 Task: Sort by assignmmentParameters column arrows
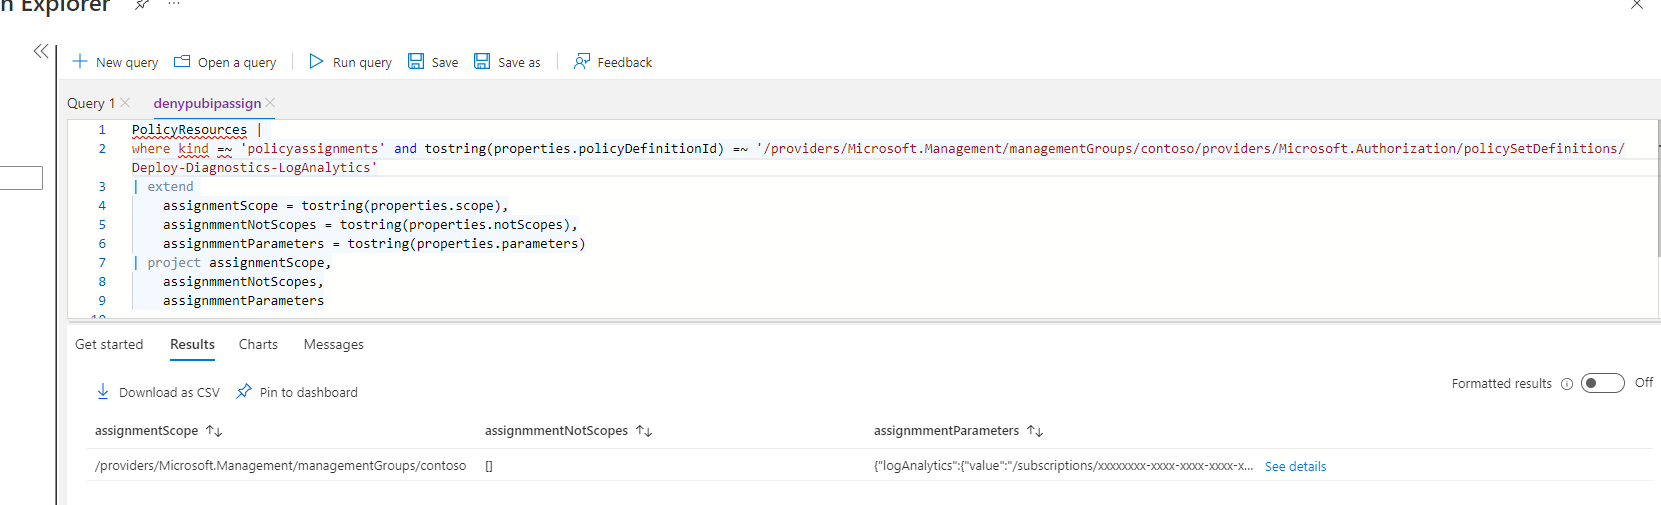point(1035,431)
